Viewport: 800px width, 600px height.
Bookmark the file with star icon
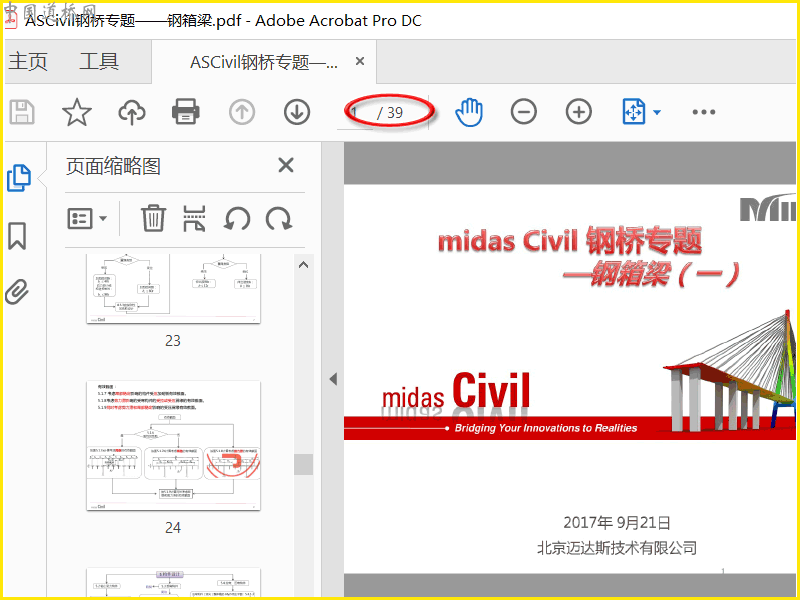tap(77, 112)
